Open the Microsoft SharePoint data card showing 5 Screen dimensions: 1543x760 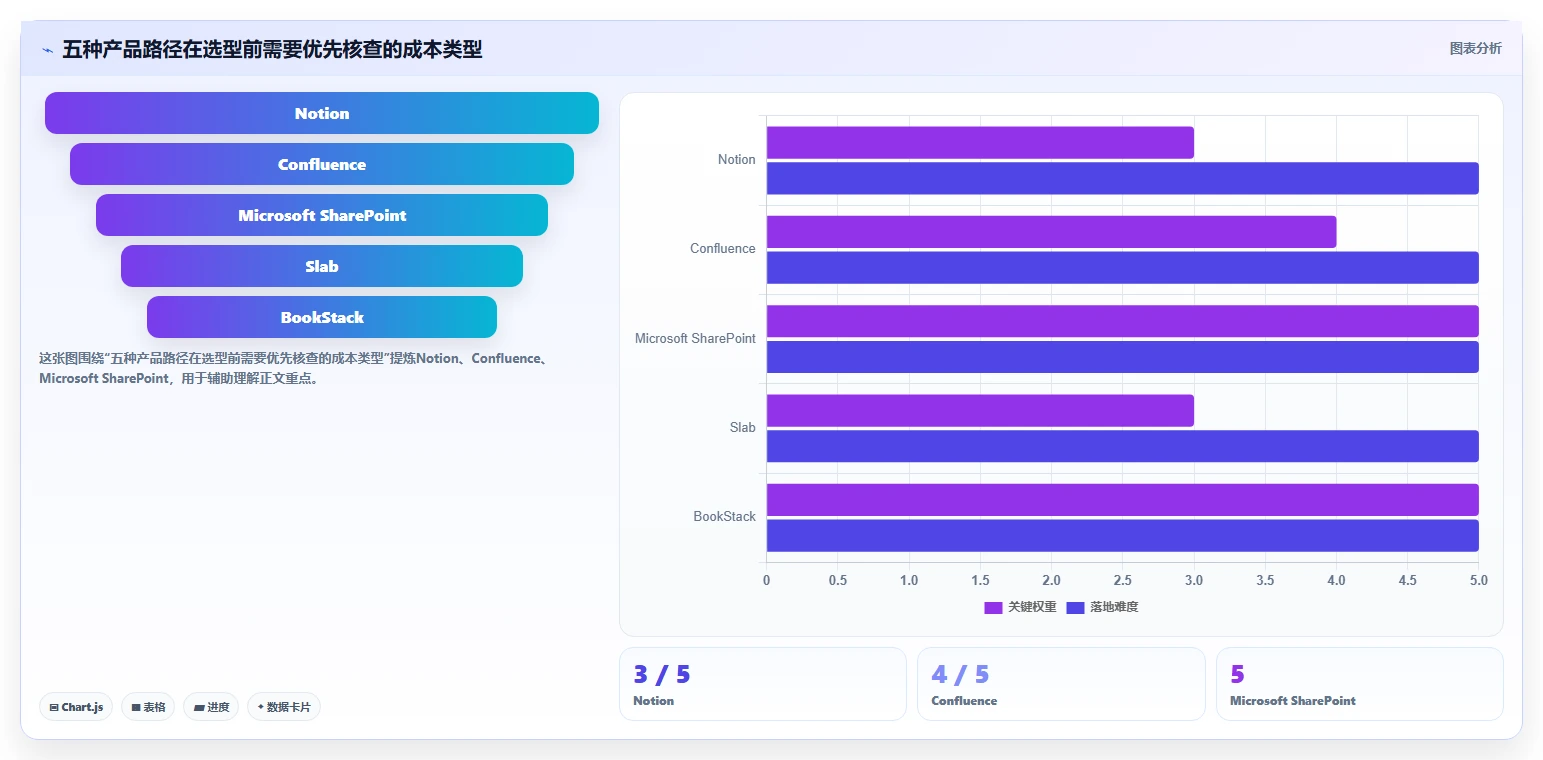click(x=1359, y=684)
